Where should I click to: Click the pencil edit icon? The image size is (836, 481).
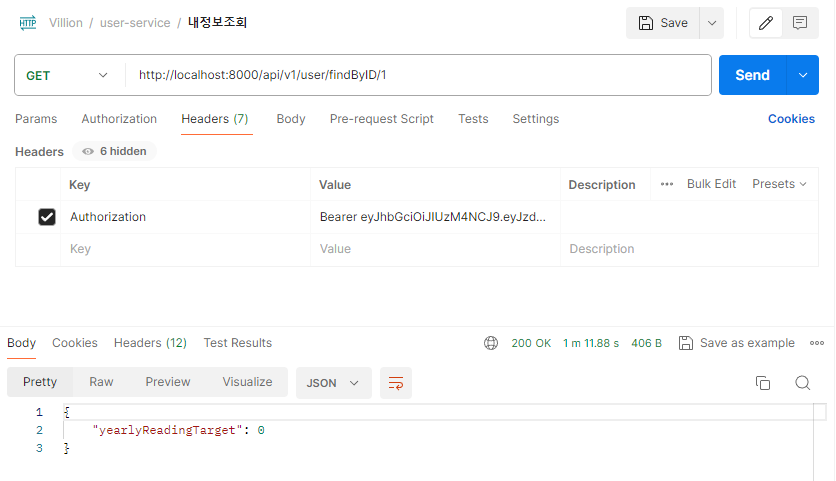click(766, 23)
